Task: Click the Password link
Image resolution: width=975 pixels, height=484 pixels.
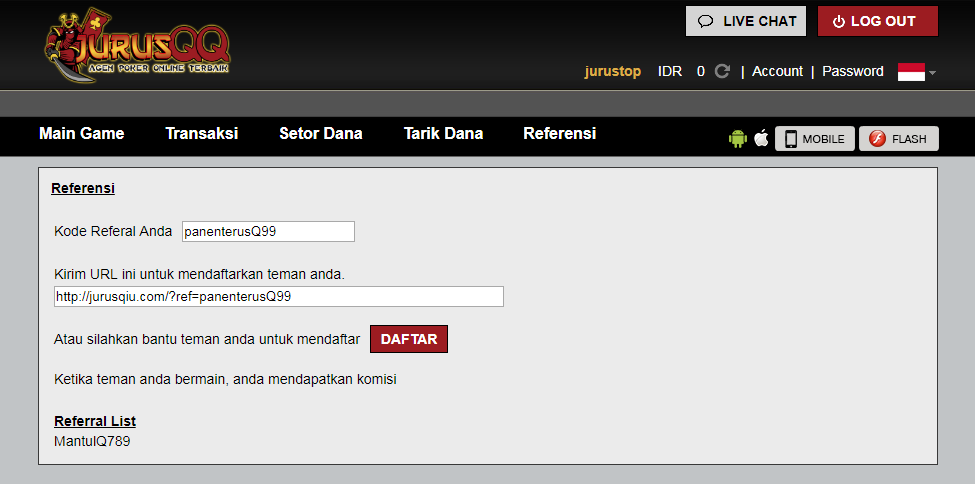Action: (x=852, y=72)
